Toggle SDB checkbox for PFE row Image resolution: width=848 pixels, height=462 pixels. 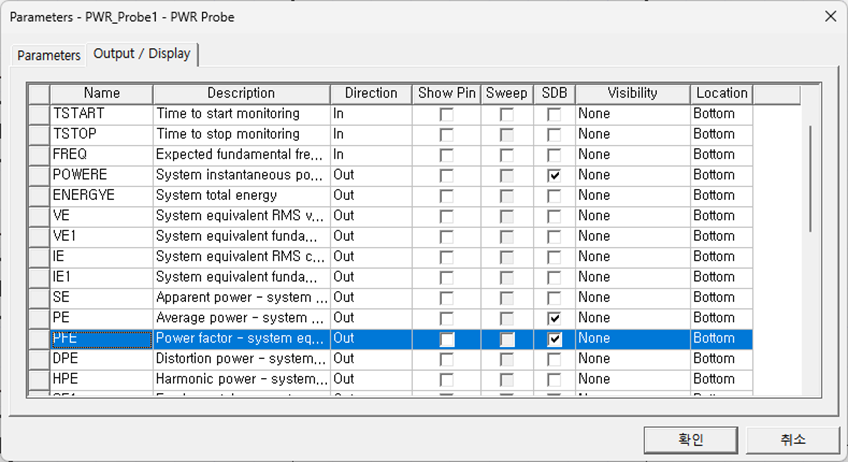554,339
